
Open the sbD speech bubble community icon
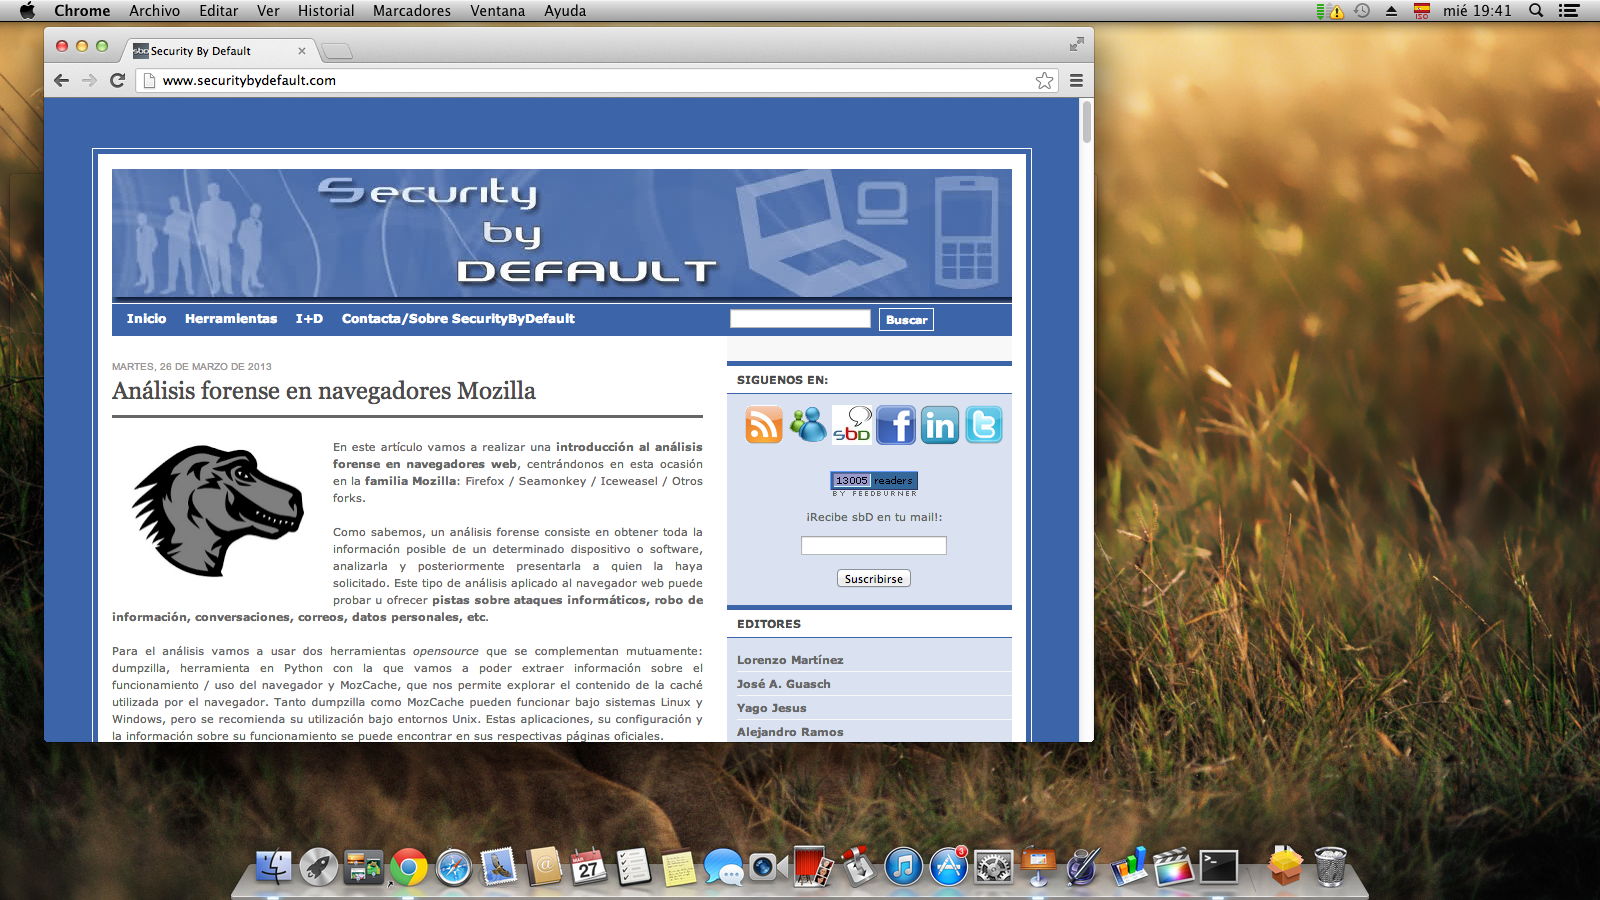pyautogui.click(x=852, y=425)
